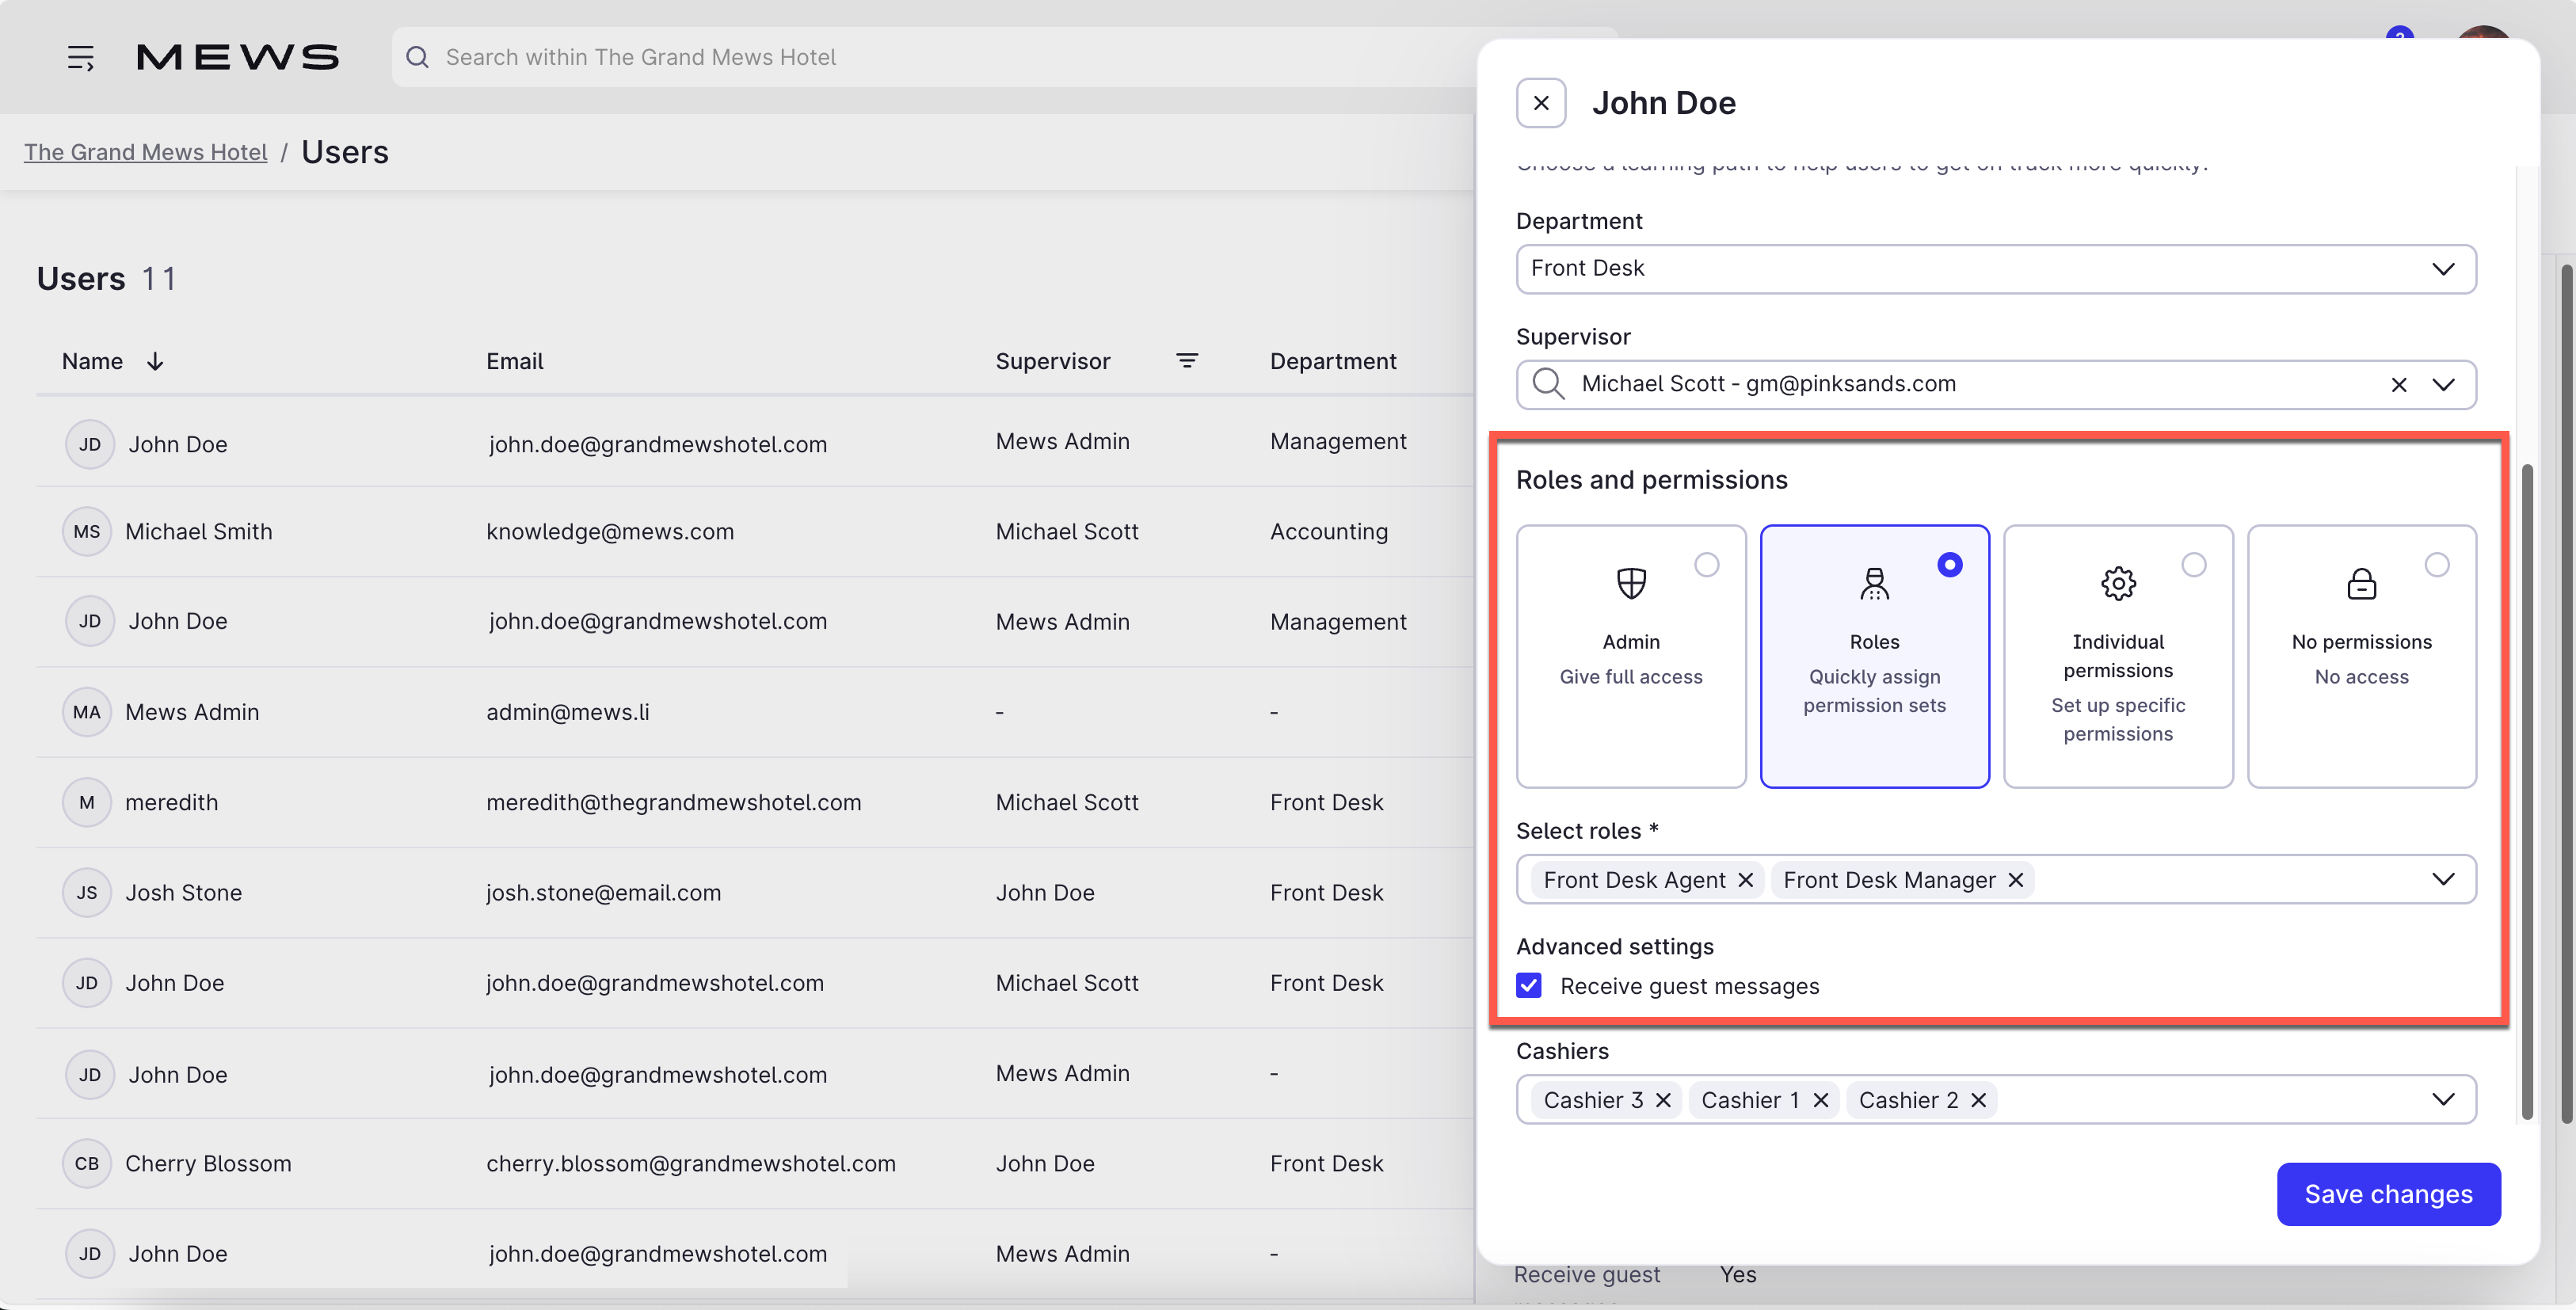Remove the Front Desk Agent role tag
Screen dimensions: 2576x1310
1746,880
